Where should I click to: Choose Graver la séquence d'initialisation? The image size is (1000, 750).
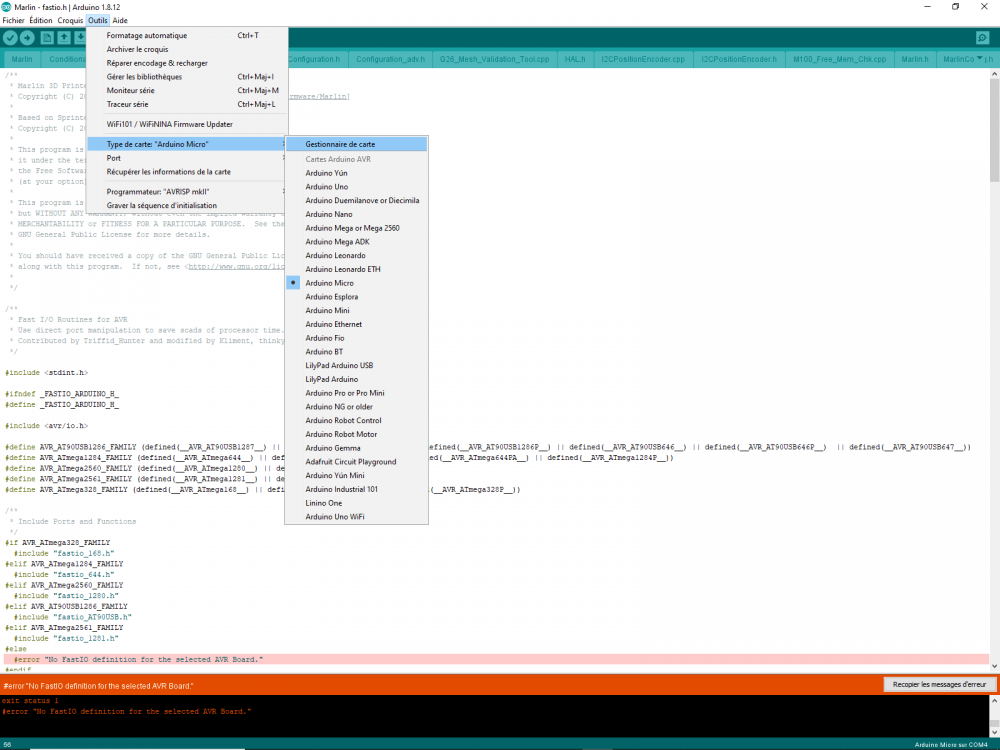click(x=186, y=205)
